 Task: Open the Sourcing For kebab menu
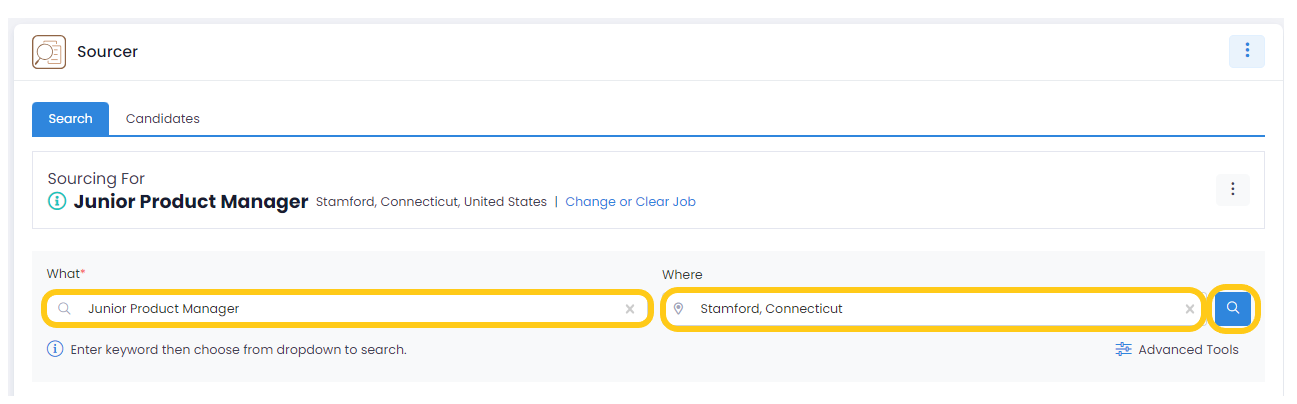(x=1233, y=189)
